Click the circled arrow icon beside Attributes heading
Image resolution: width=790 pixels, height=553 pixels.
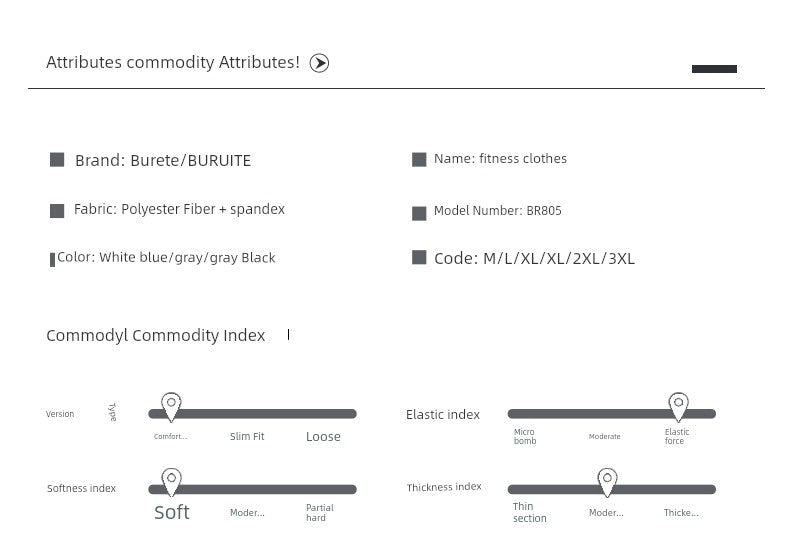pyautogui.click(x=319, y=63)
